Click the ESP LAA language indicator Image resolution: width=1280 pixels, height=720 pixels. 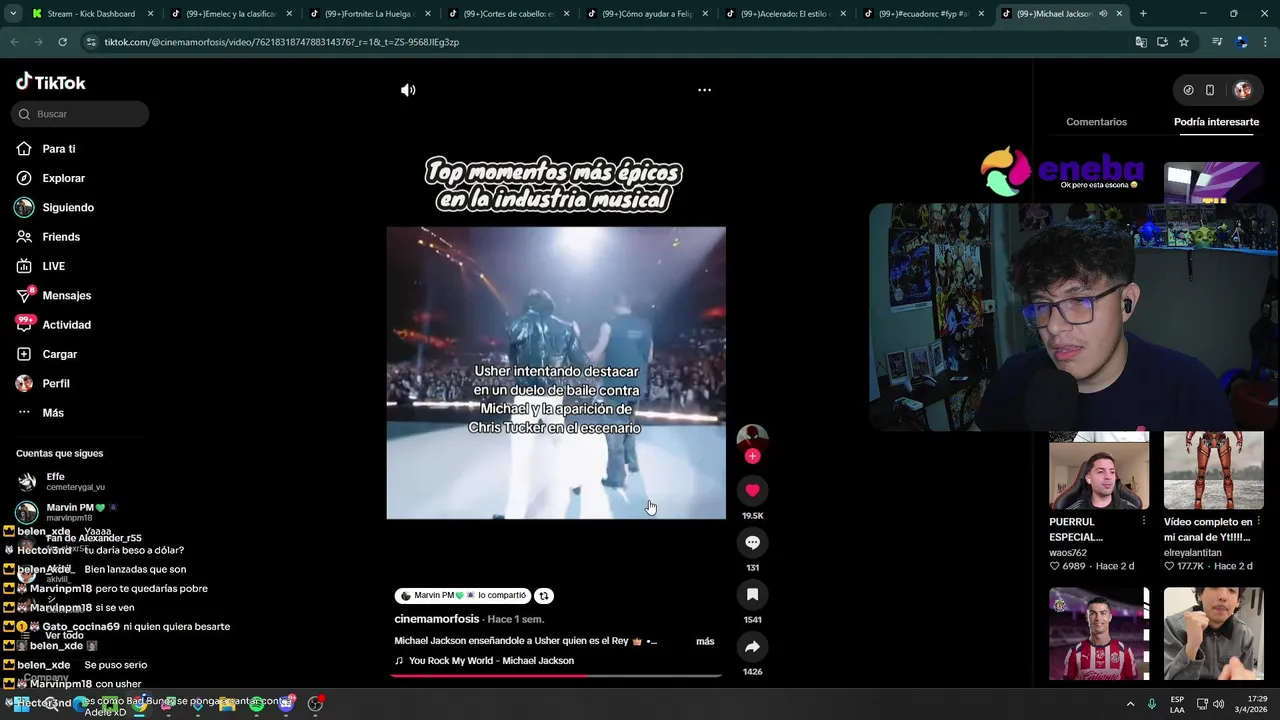click(1177, 704)
